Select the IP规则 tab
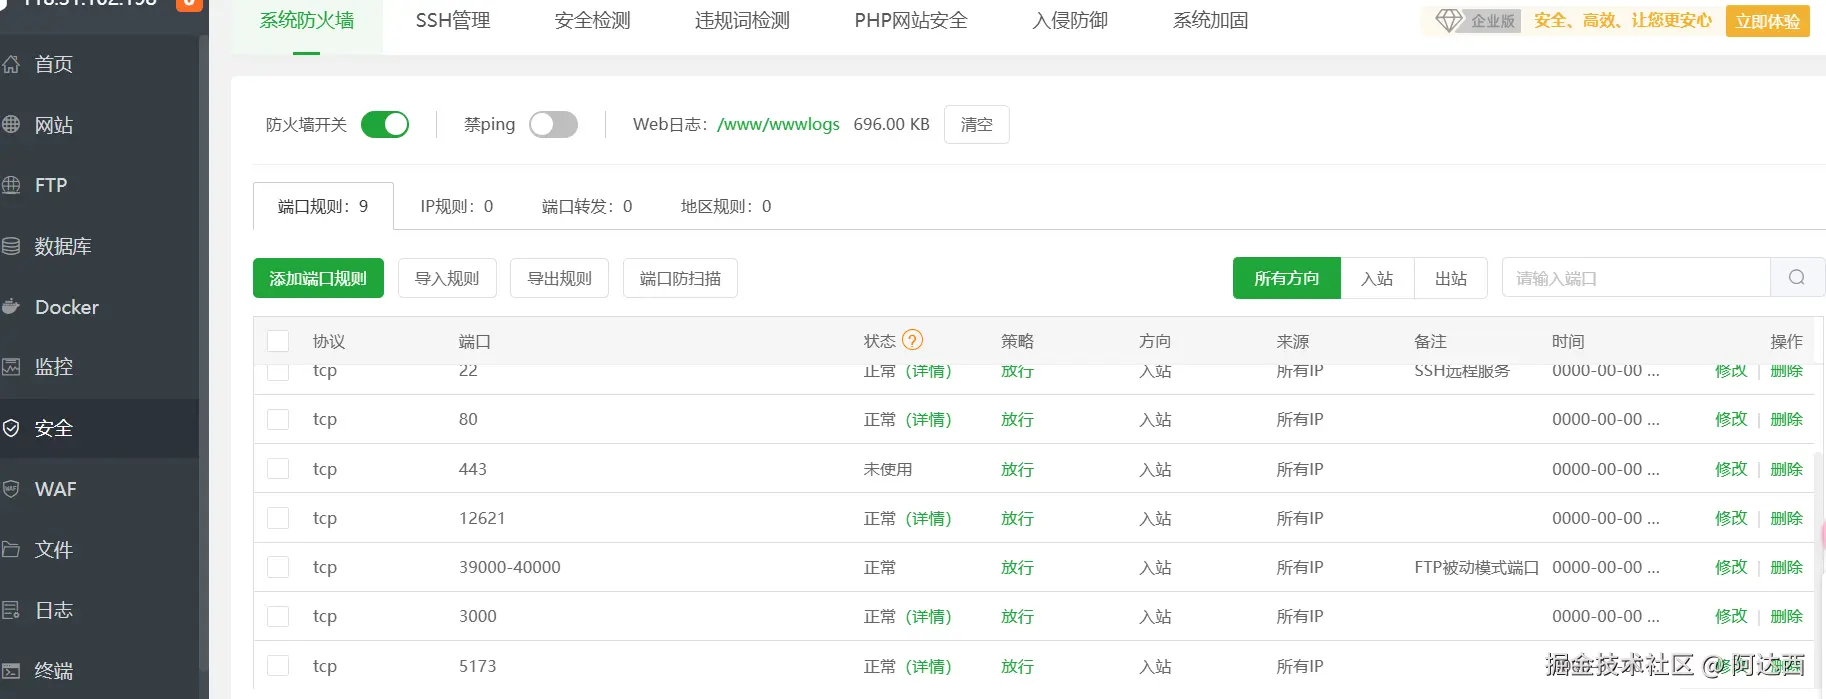The height and width of the screenshot is (699, 1826). tap(457, 206)
